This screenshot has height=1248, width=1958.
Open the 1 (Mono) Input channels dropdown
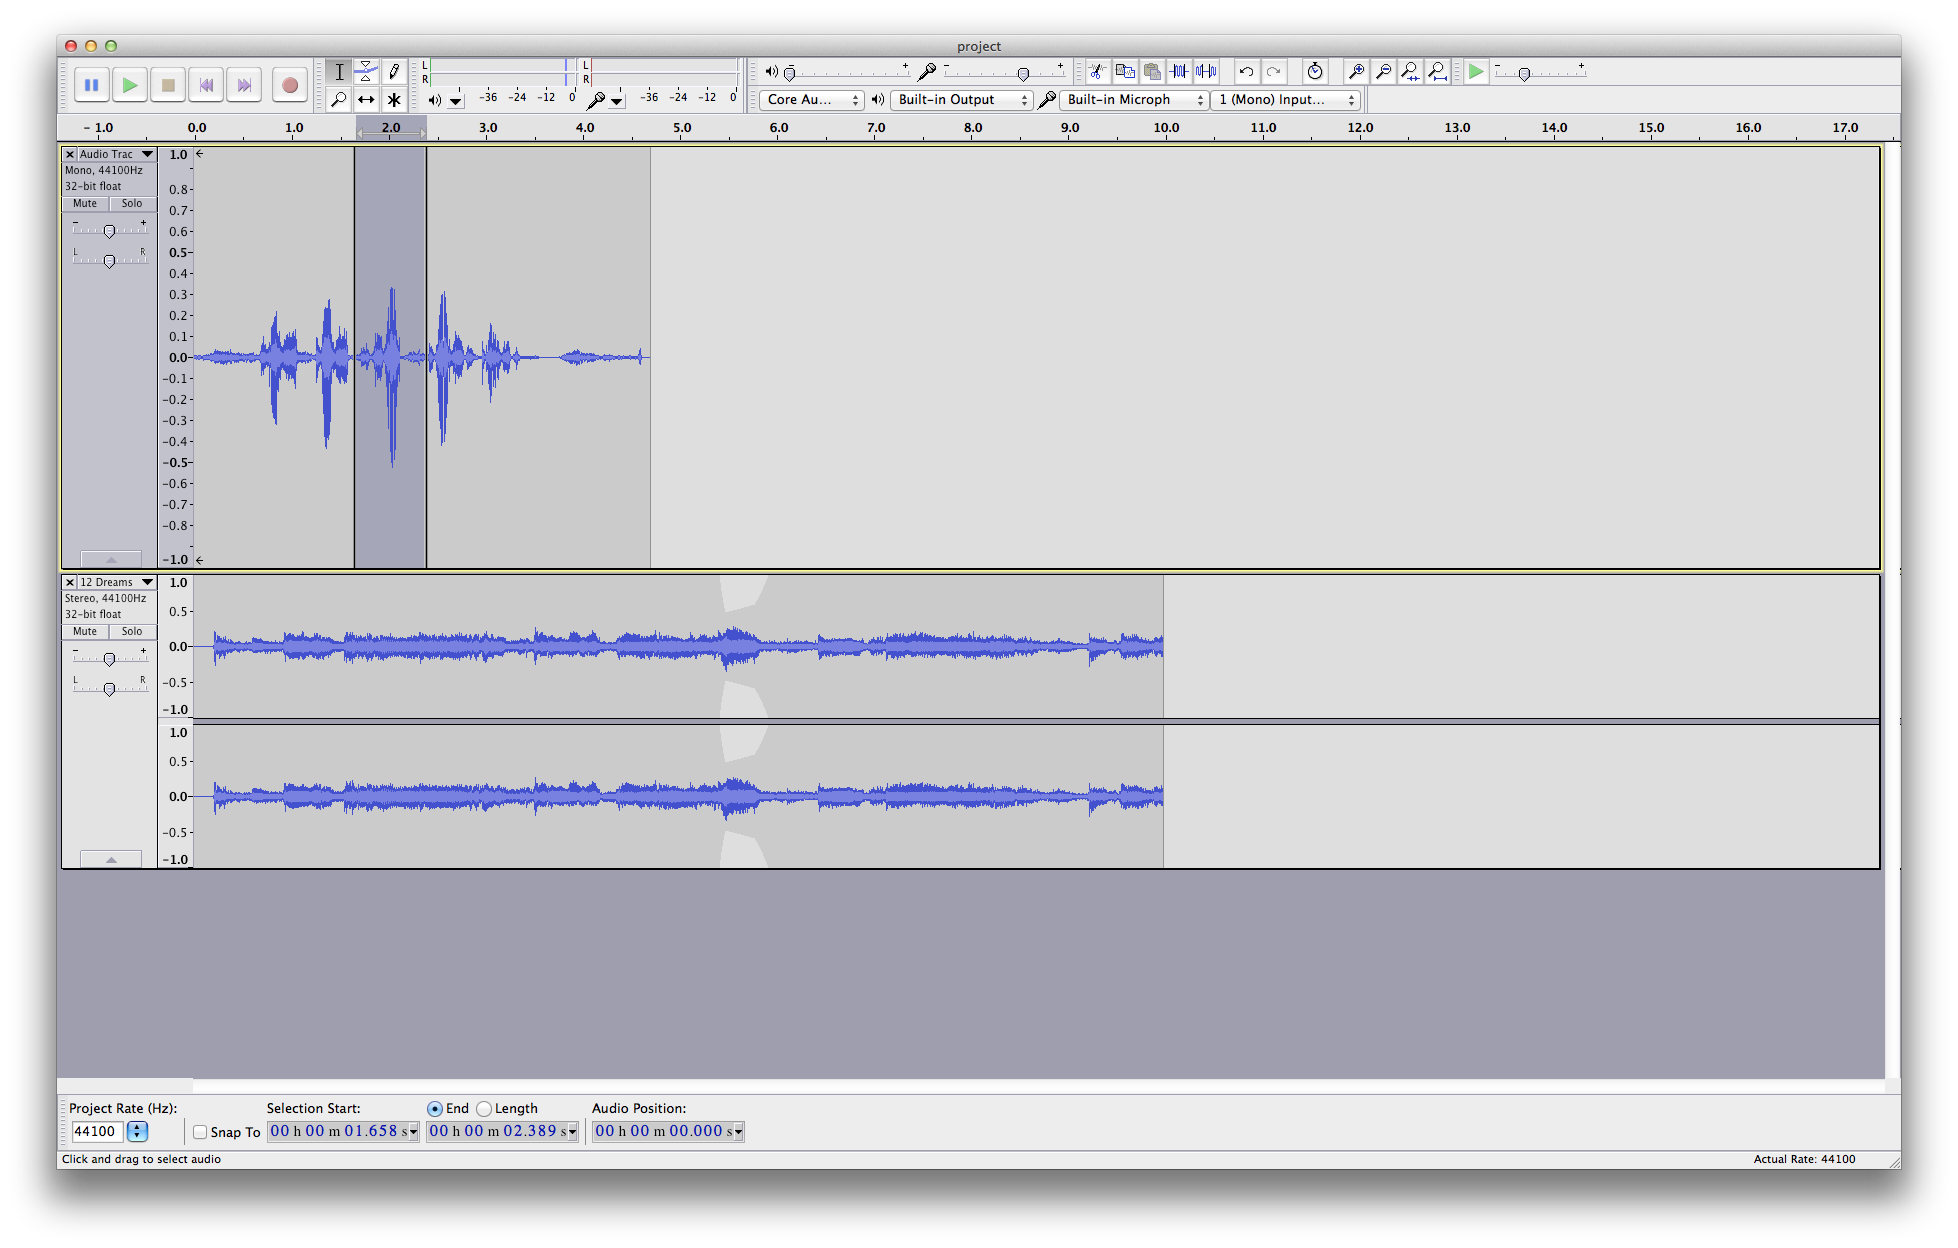[1285, 100]
